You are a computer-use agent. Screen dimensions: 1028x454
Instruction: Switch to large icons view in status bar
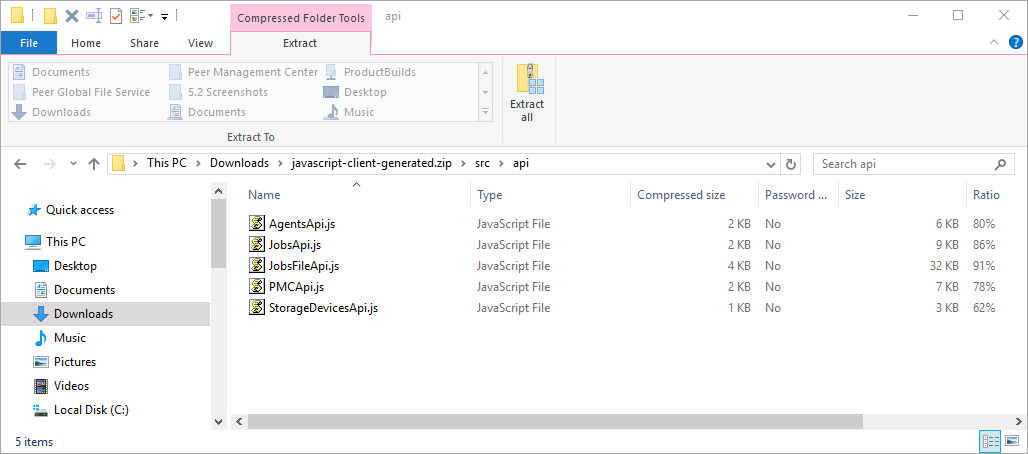click(1011, 441)
